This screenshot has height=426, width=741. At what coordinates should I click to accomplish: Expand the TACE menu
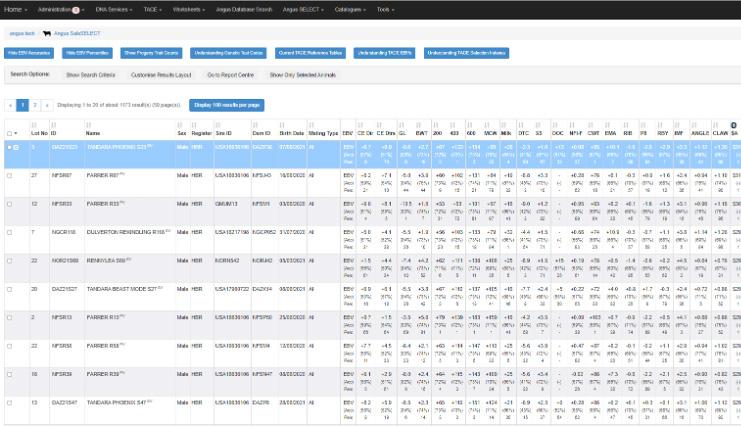click(x=153, y=9)
